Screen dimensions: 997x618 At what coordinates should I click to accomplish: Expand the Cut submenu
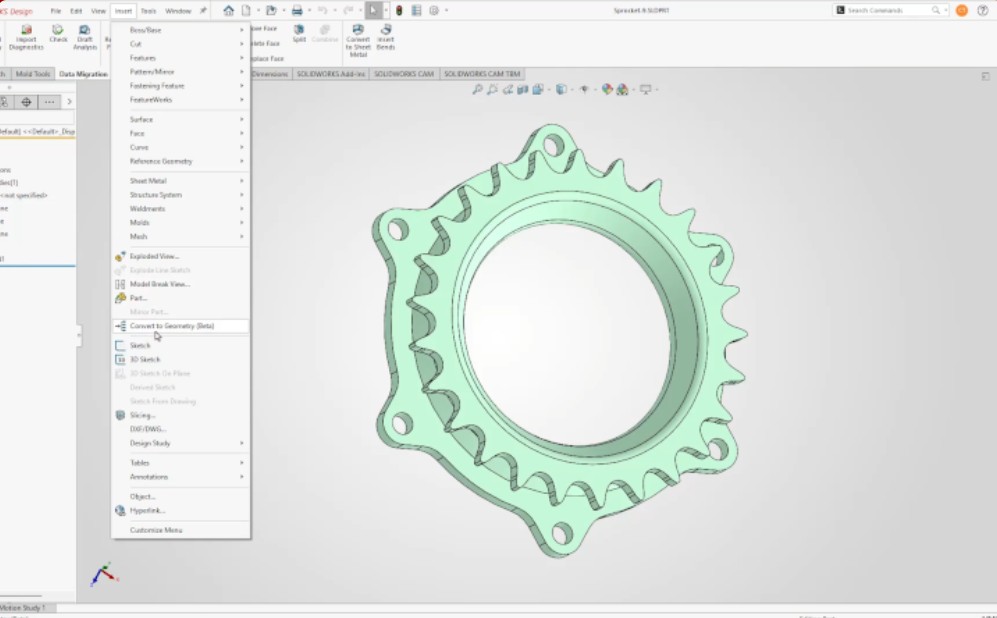point(181,44)
